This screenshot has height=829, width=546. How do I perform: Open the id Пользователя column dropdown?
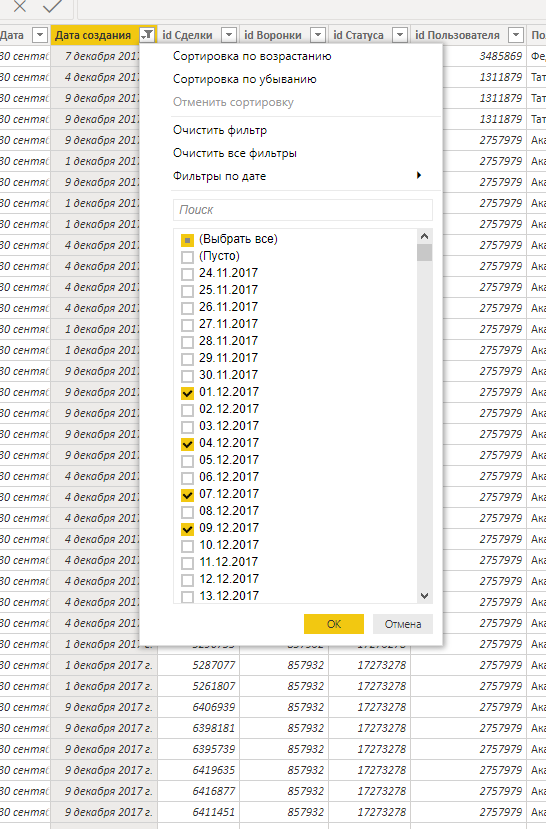(x=516, y=35)
